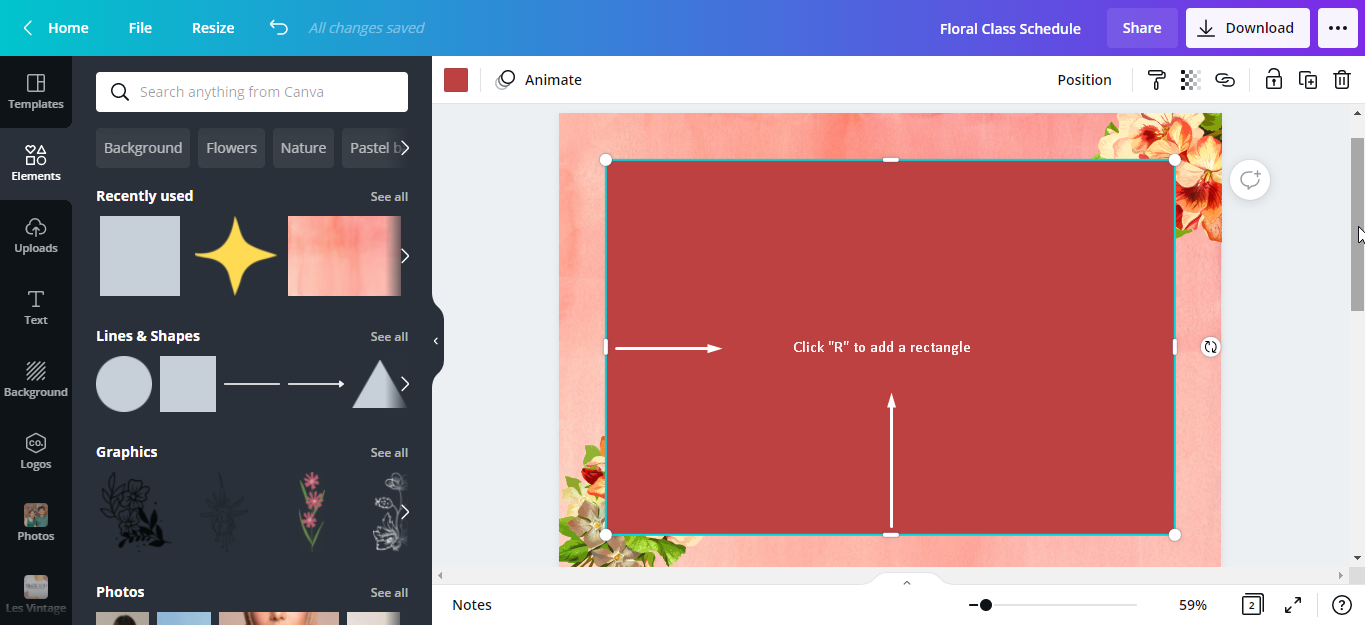Click the Download button

pos(1247,28)
